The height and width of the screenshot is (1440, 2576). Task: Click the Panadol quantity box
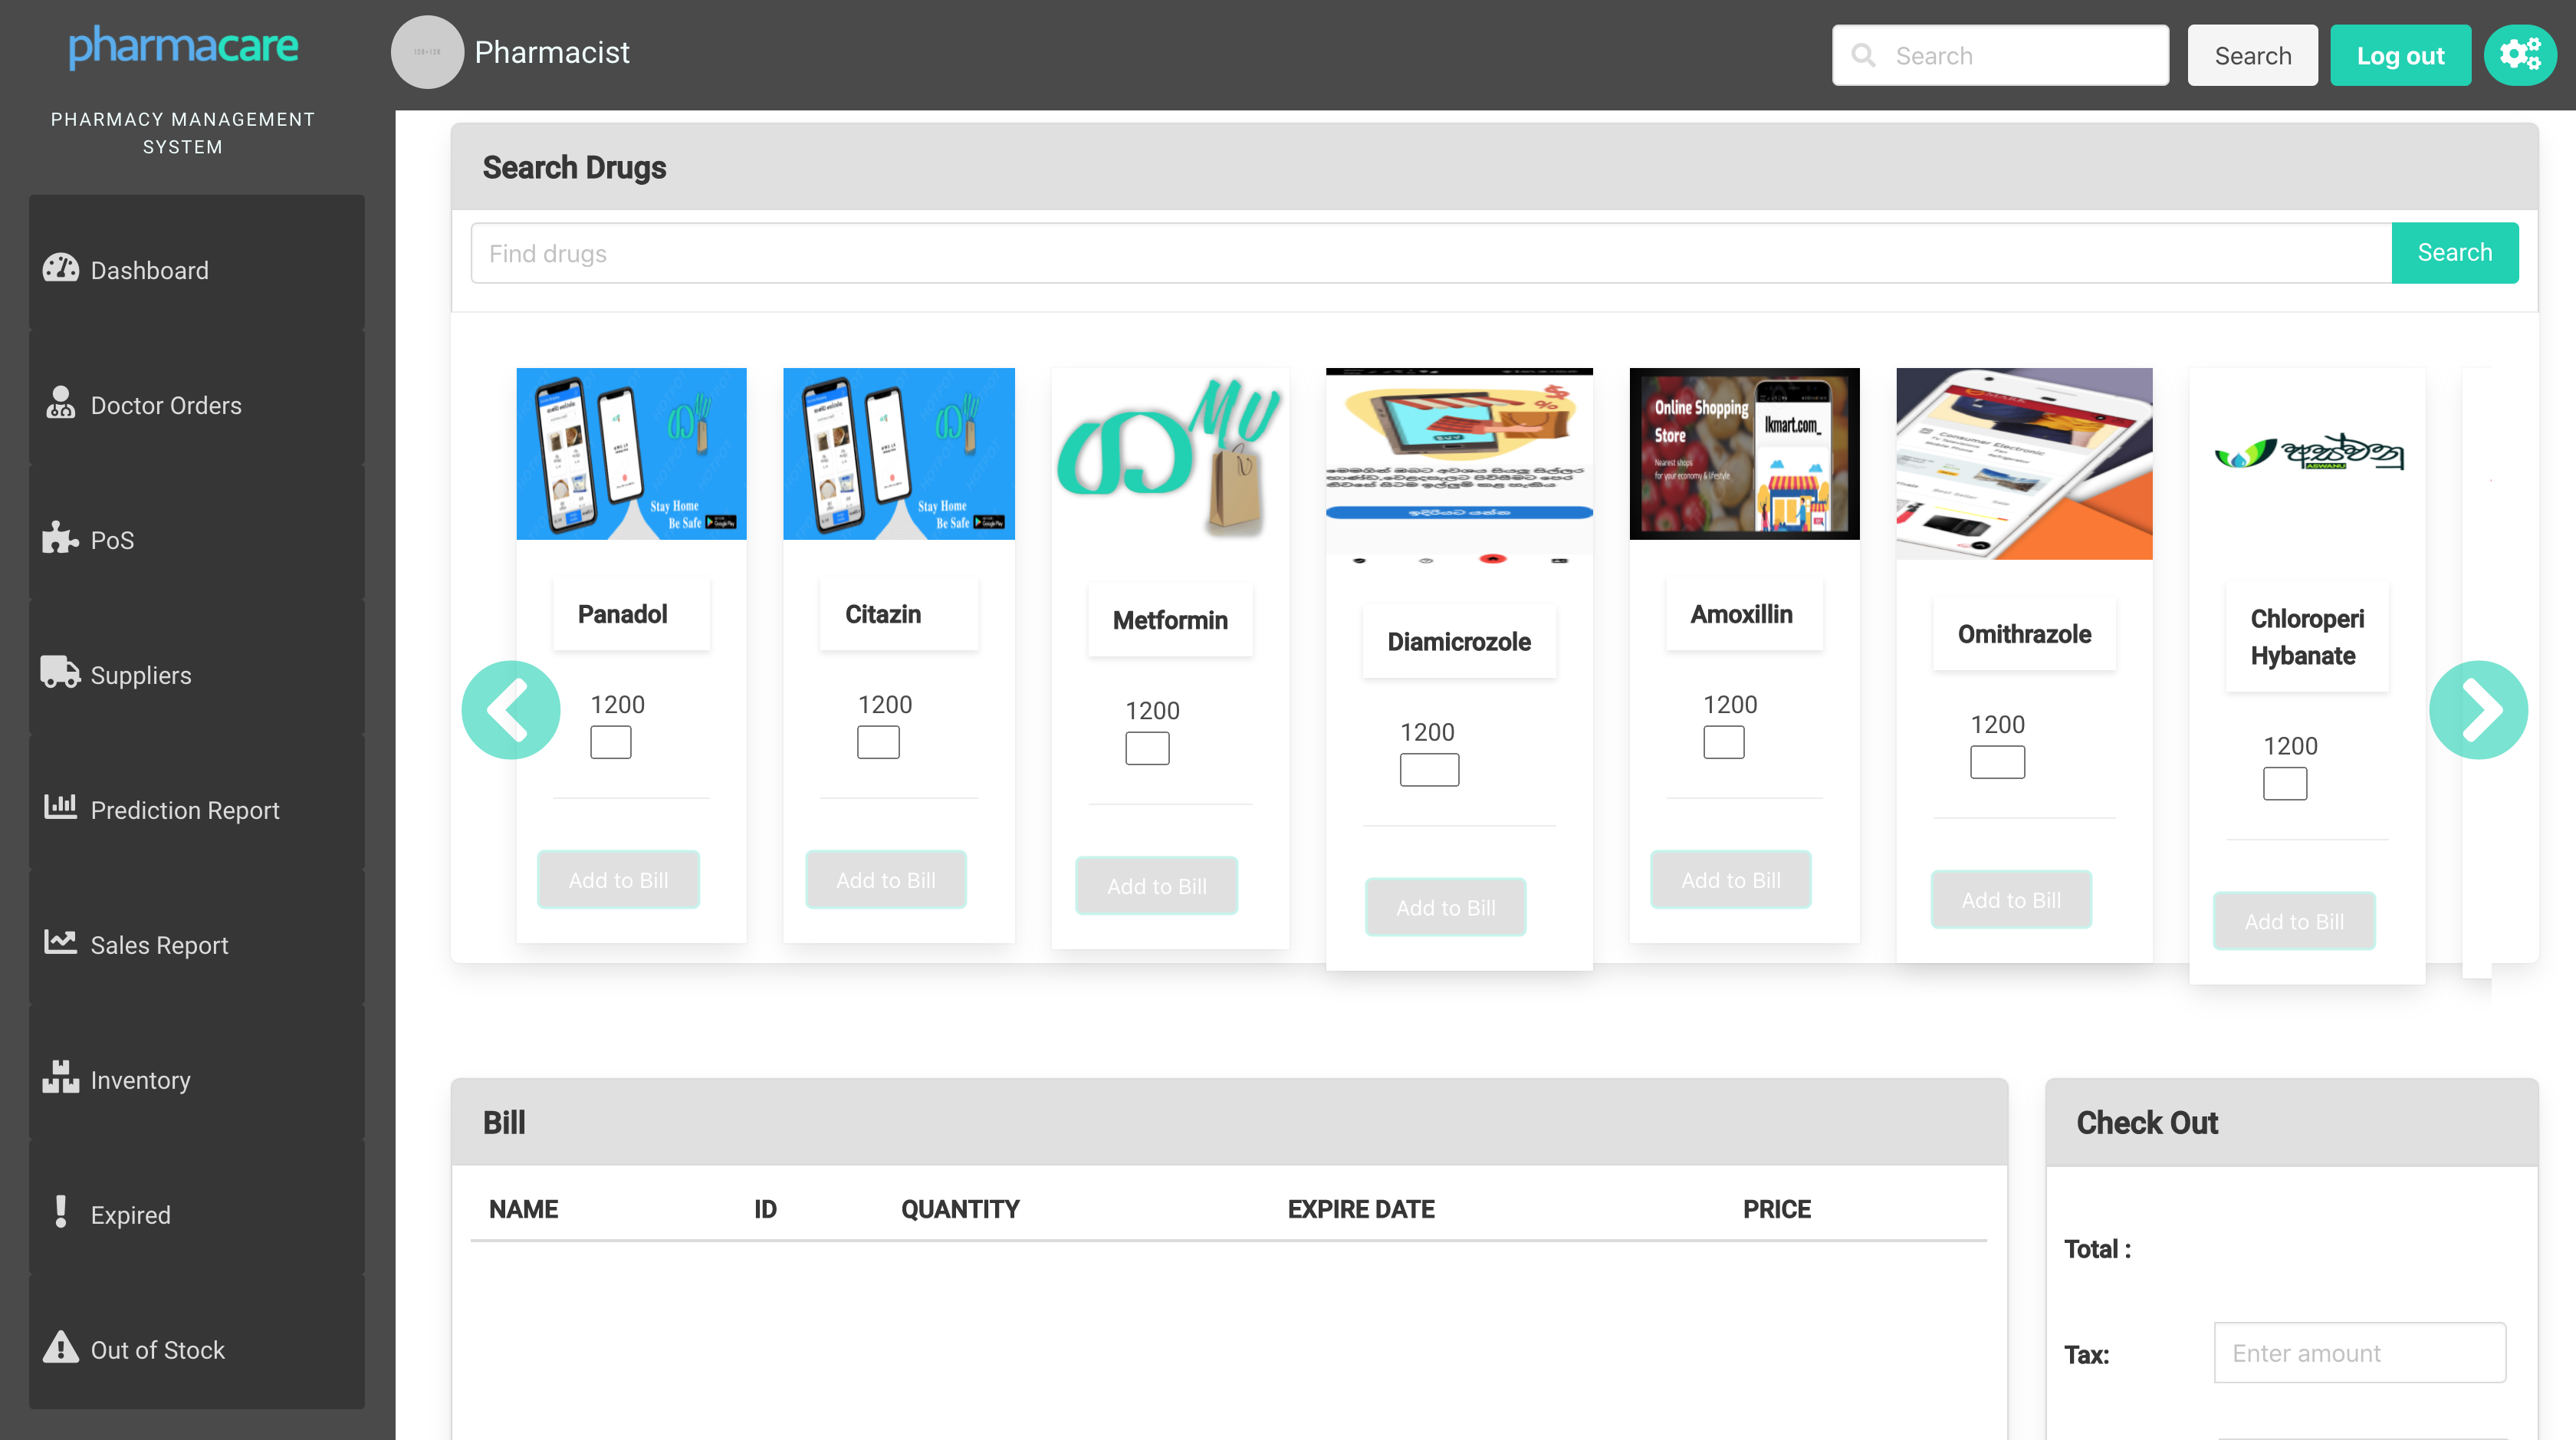[610, 742]
